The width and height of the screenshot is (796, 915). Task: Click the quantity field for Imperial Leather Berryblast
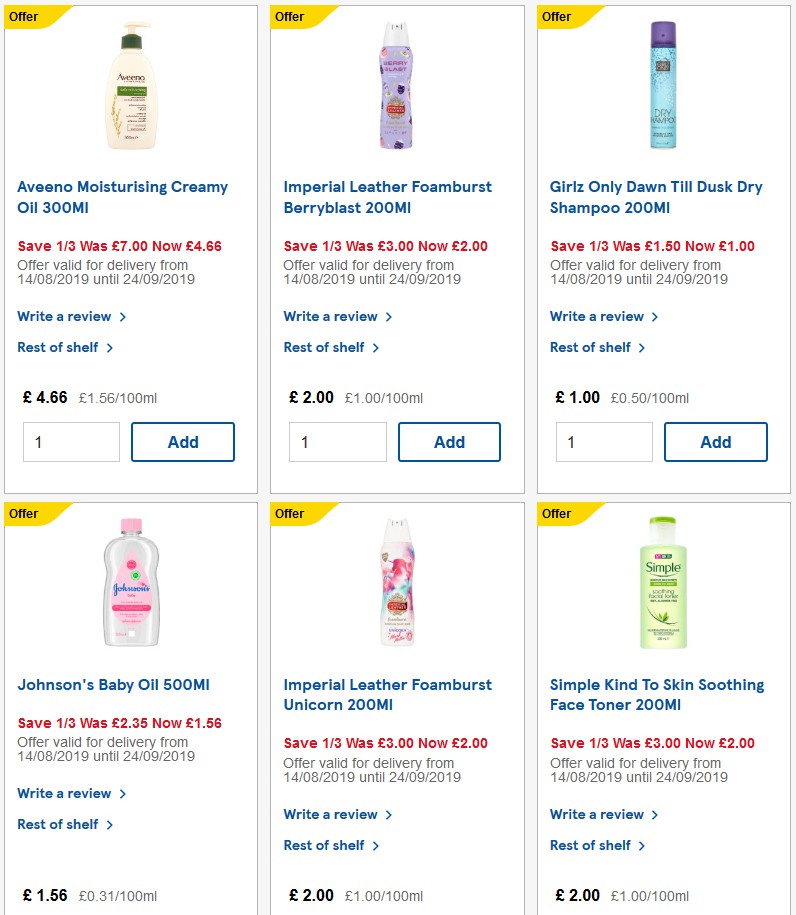point(337,441)
